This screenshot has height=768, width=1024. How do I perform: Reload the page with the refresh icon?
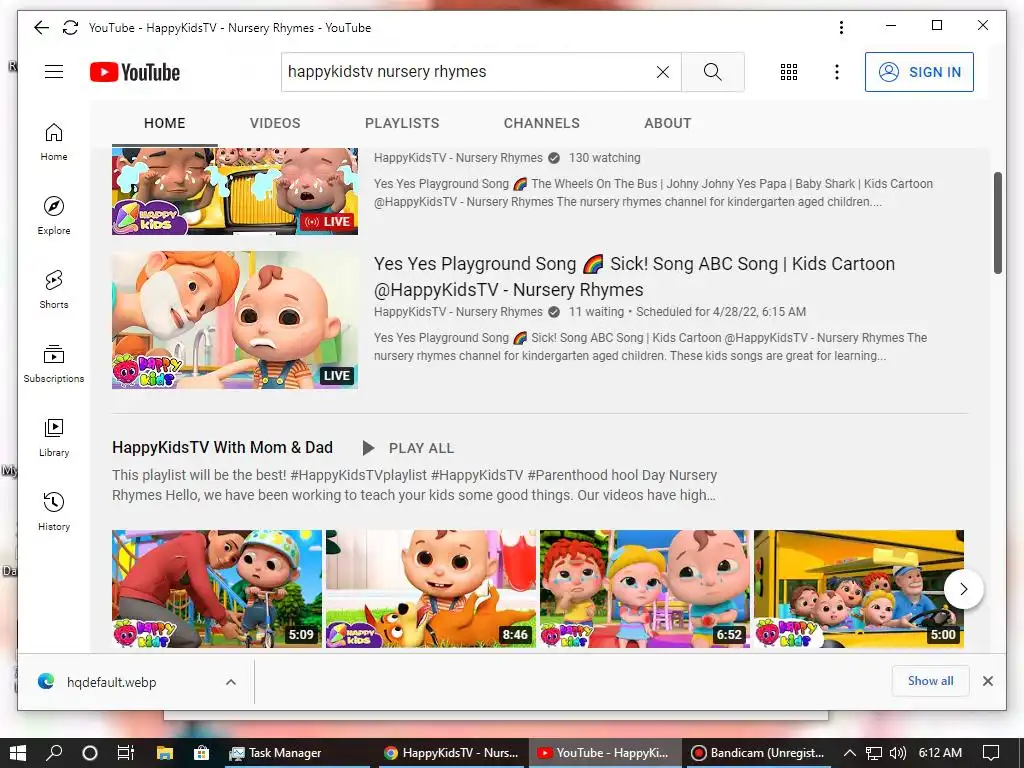point(71,27)
